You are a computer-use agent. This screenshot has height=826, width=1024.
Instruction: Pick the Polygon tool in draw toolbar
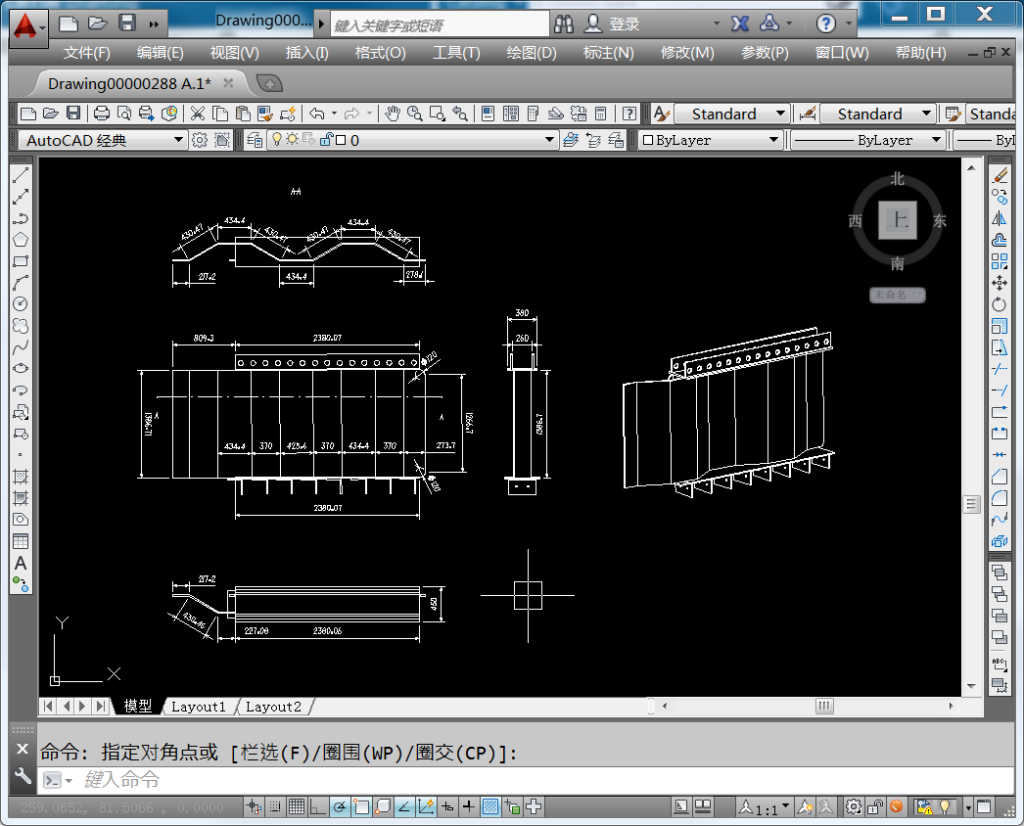pos(20,240)
